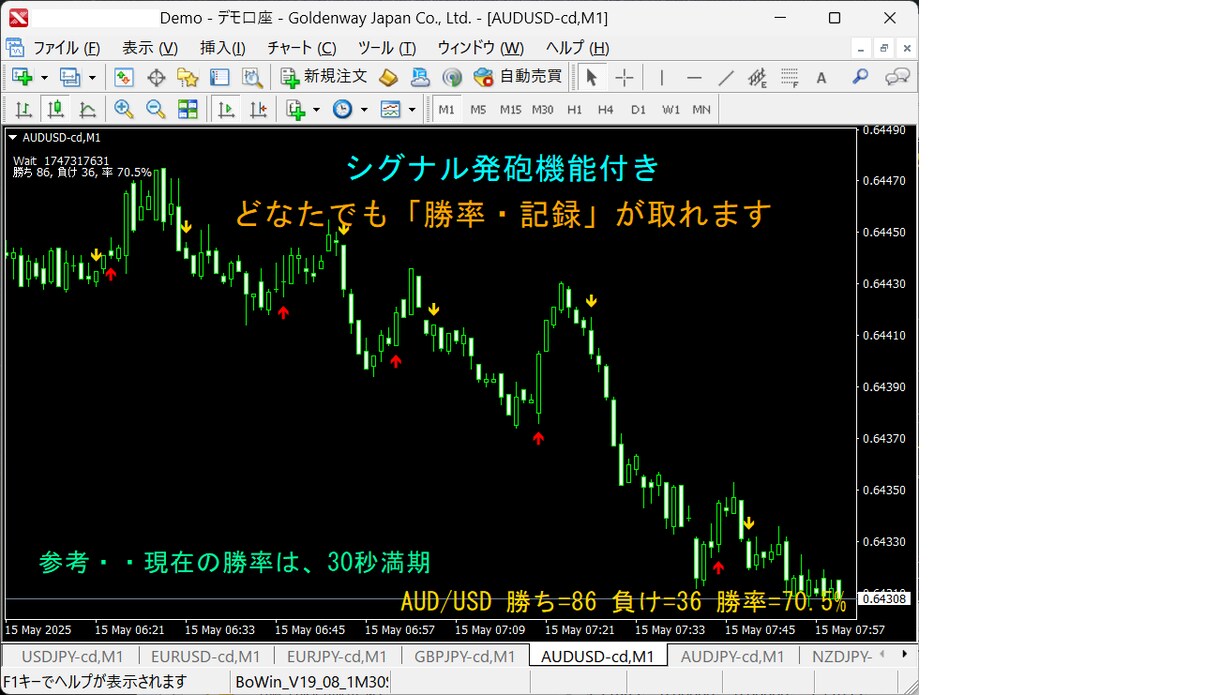This screenshot has height=695, width=1220.
Task: Switch to the EURUSD-cd,M1 tab
Action: [x=205, y=656]
